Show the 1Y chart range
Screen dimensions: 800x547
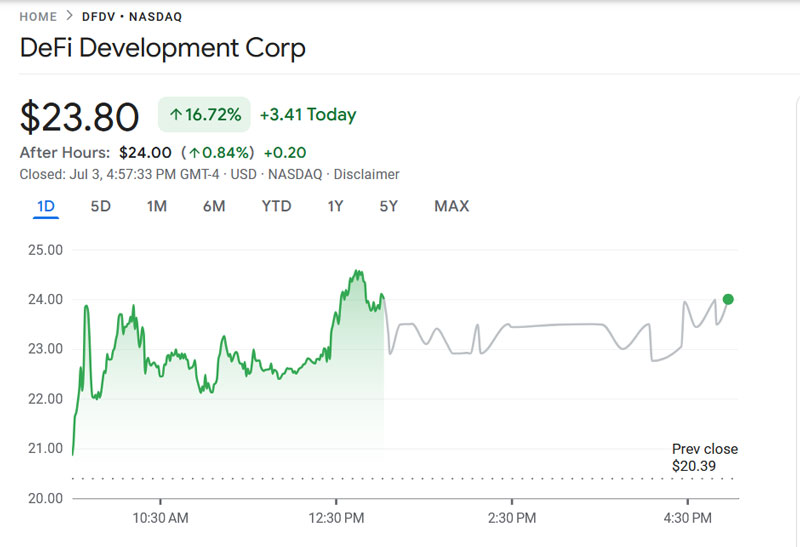tap(335, 206)
